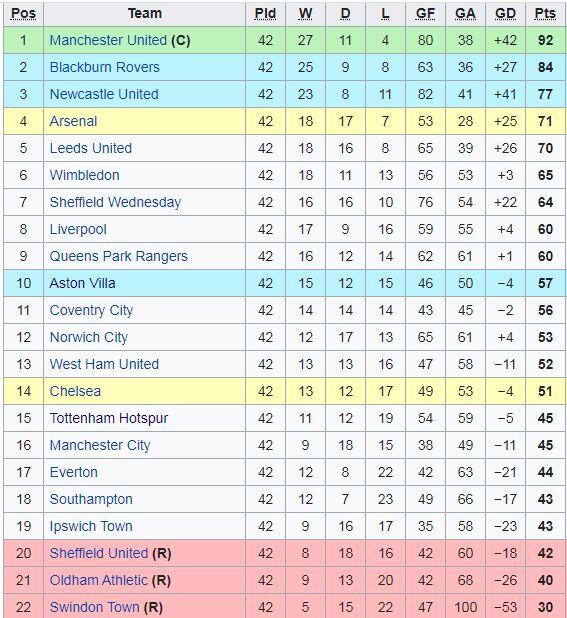This screenshot has height=618, width=567.
Task: Open the Arsenal team page link
Action: (x=73, y=121)
